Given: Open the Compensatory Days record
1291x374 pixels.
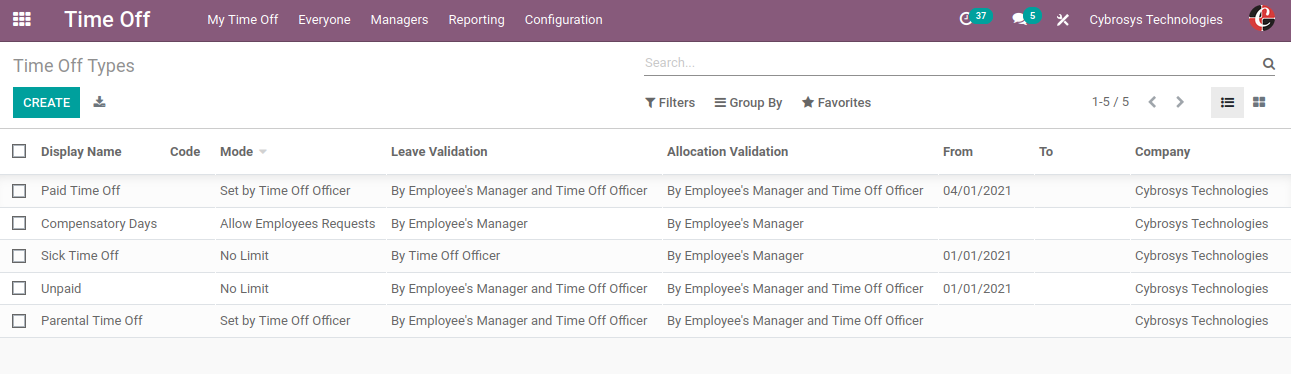Looking at the screenshot, I should pos(99,223).
